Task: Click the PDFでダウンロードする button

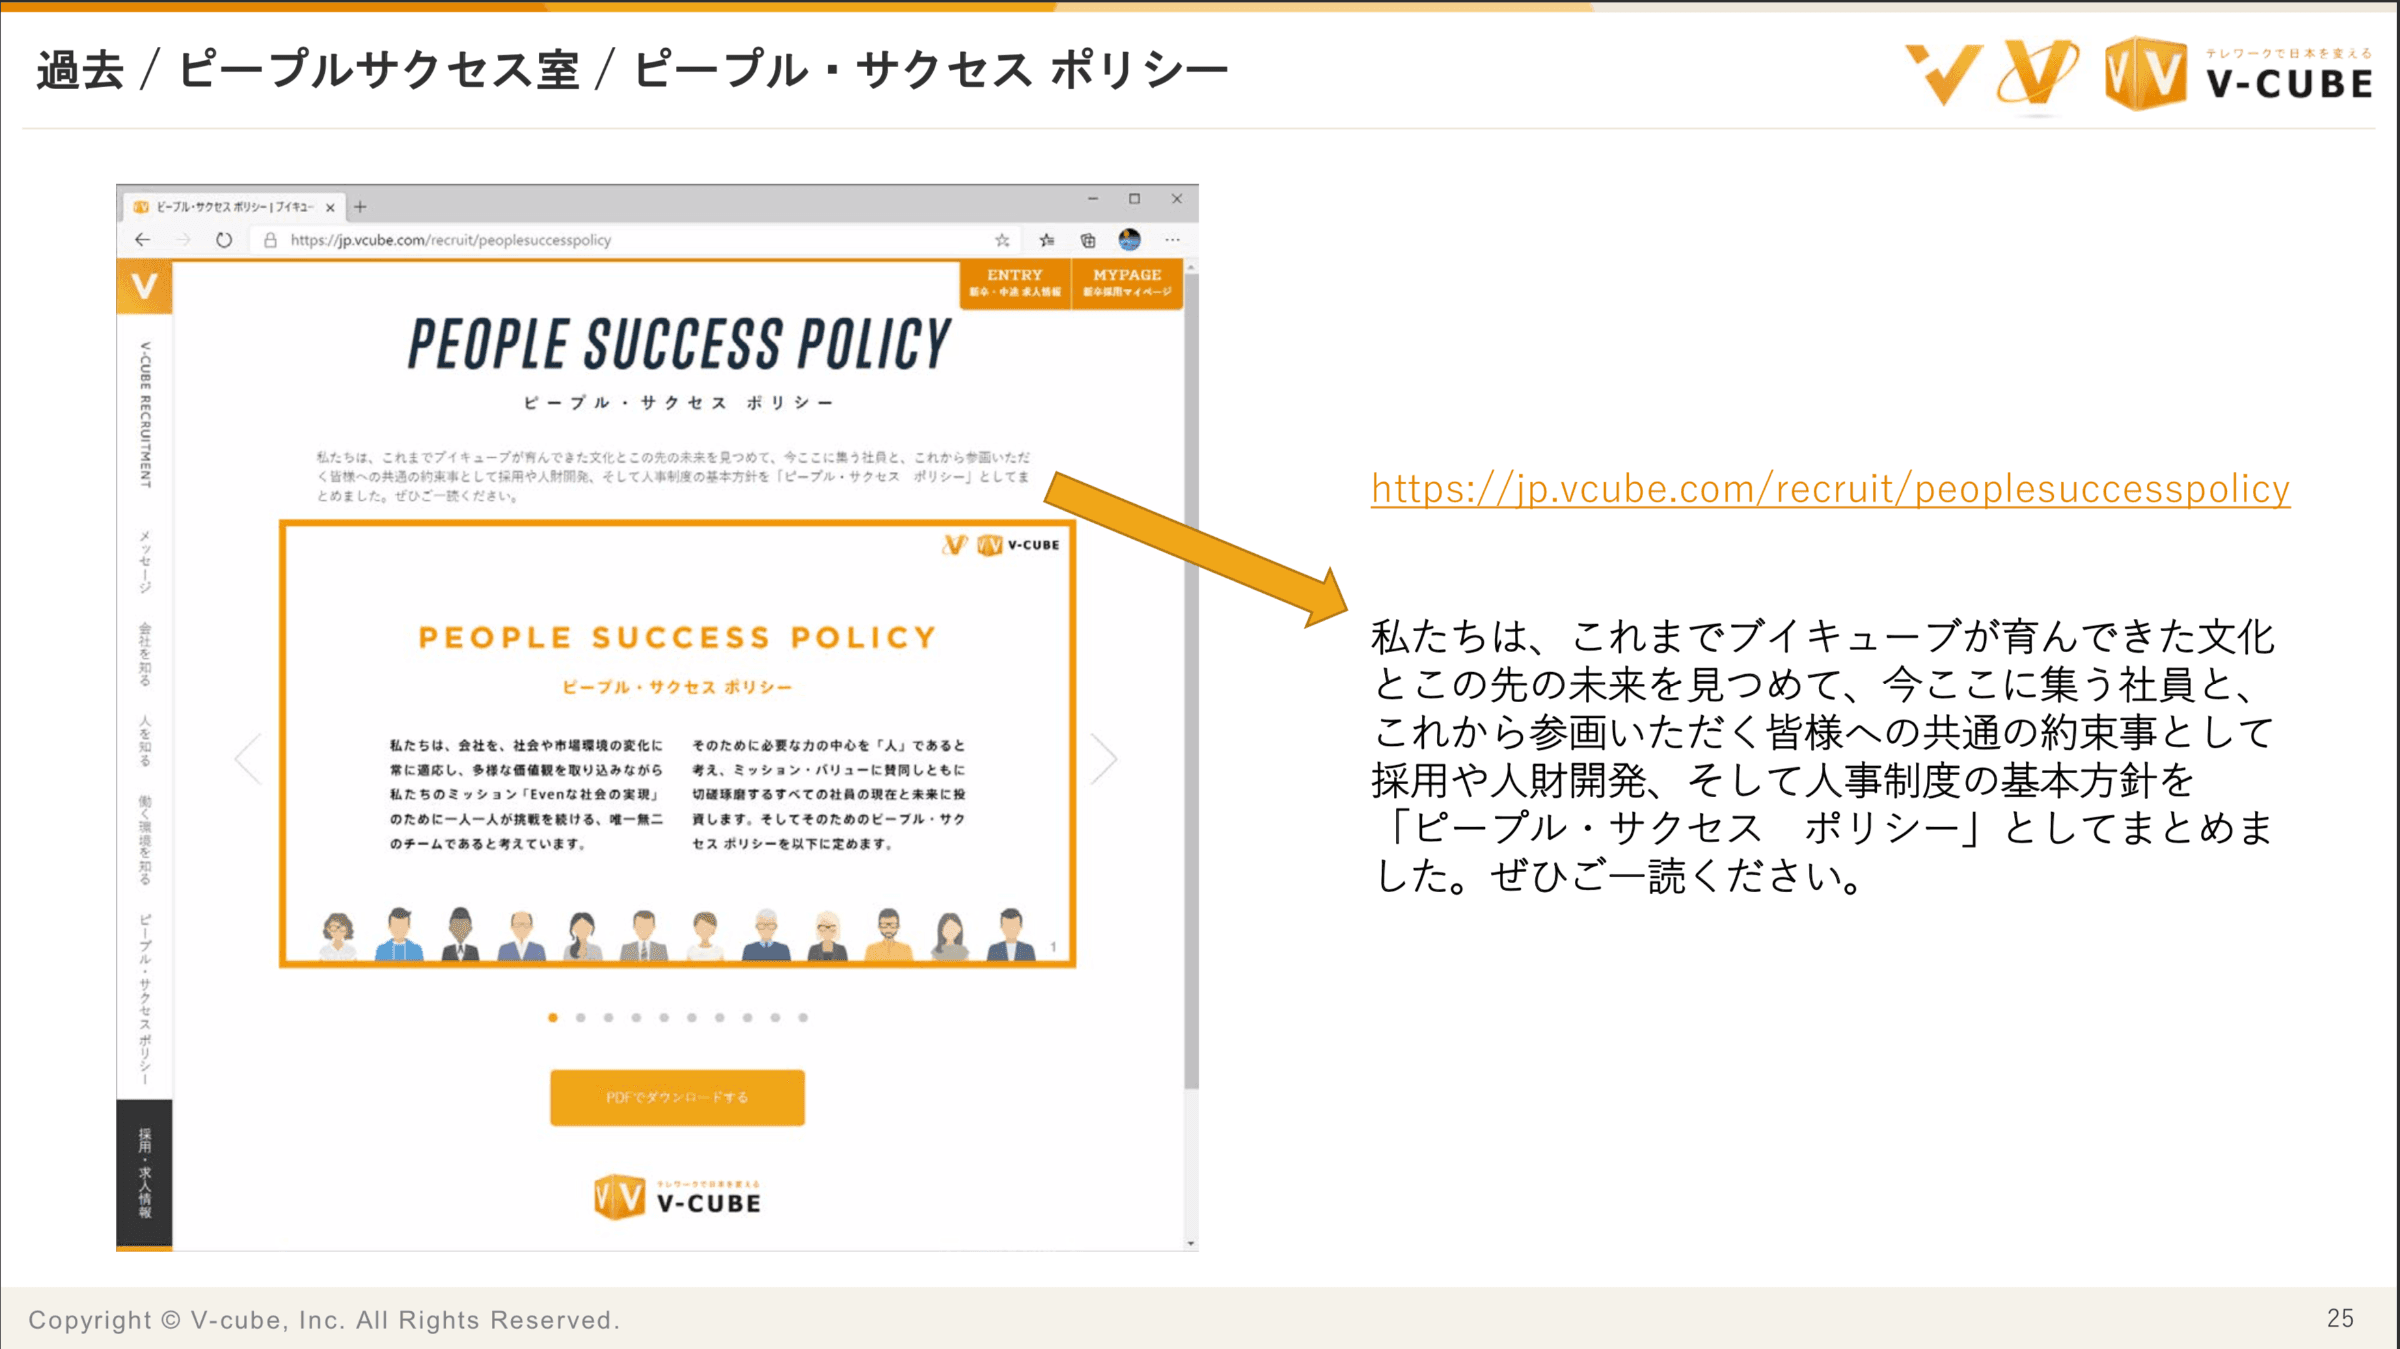Action: click(677, 1097)
